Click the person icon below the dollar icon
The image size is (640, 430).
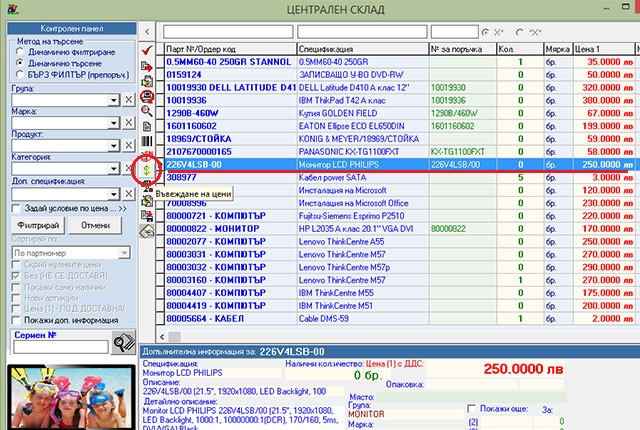(x=147, y=186)
